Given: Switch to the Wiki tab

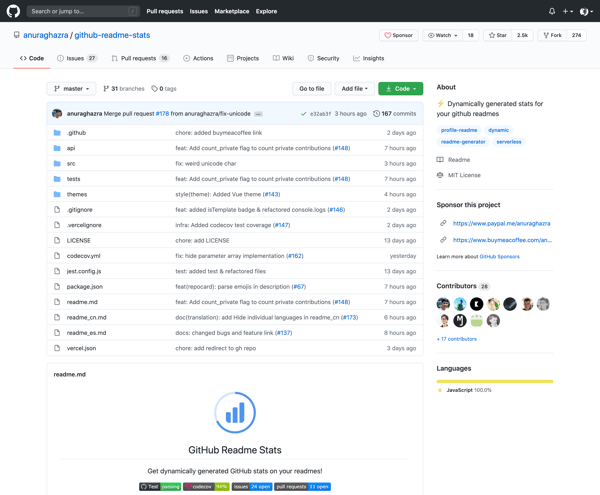Looking at the screenshot, I should 284,59.
